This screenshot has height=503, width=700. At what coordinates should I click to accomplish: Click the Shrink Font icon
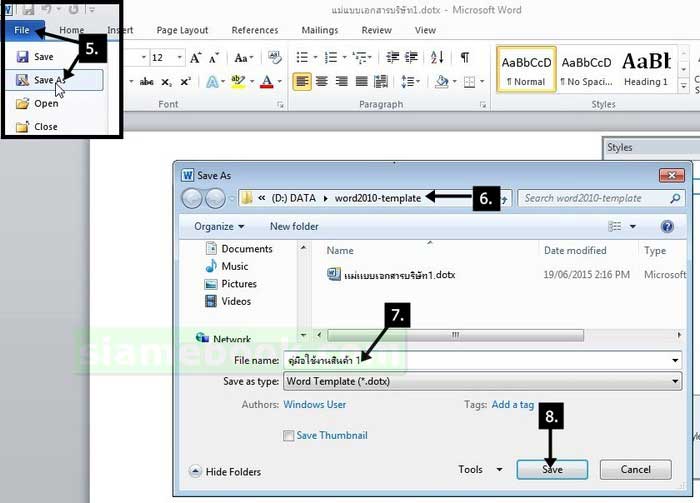point(213,58)
